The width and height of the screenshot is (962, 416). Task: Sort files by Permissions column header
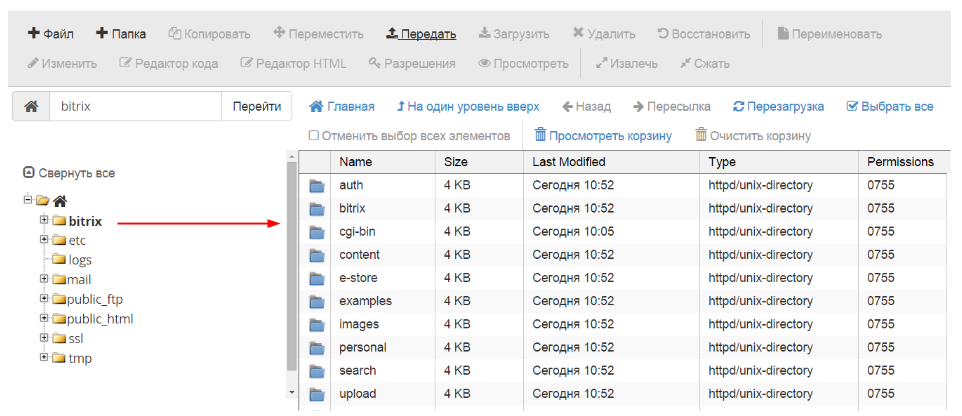pyautogui.click(x=899, y=161)
